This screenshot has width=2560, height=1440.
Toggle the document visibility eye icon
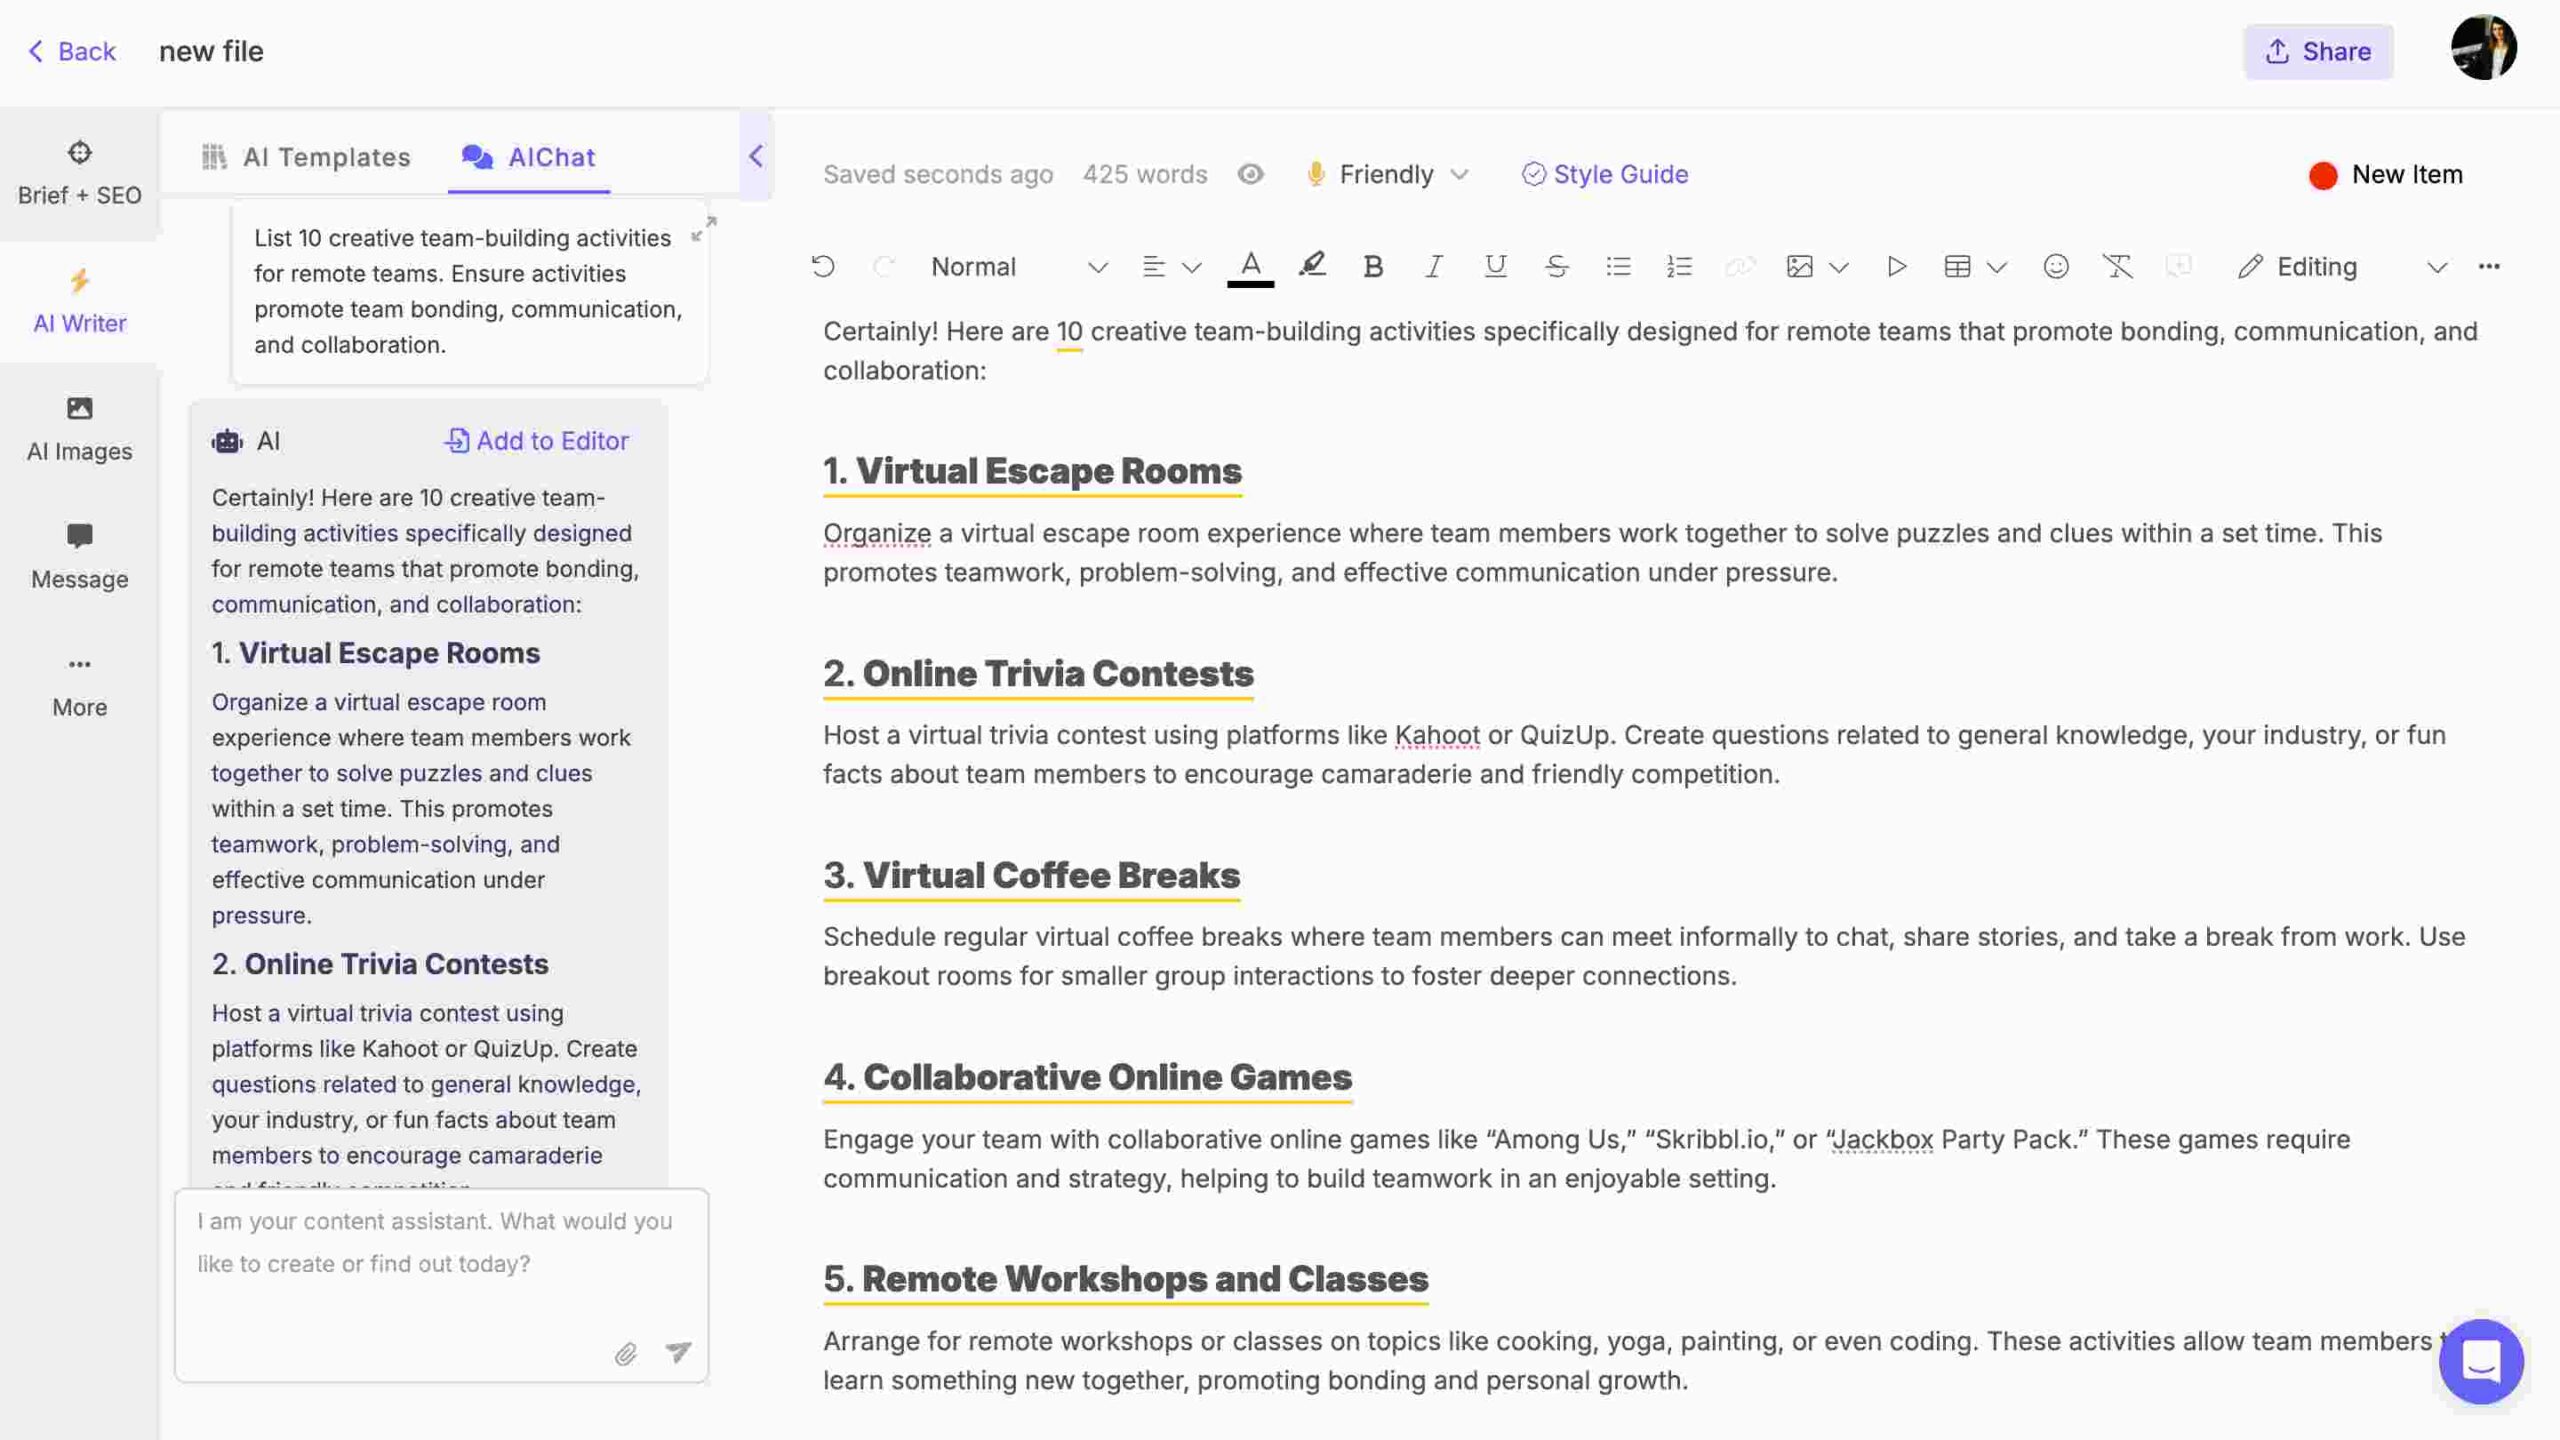click(1250, 174)
